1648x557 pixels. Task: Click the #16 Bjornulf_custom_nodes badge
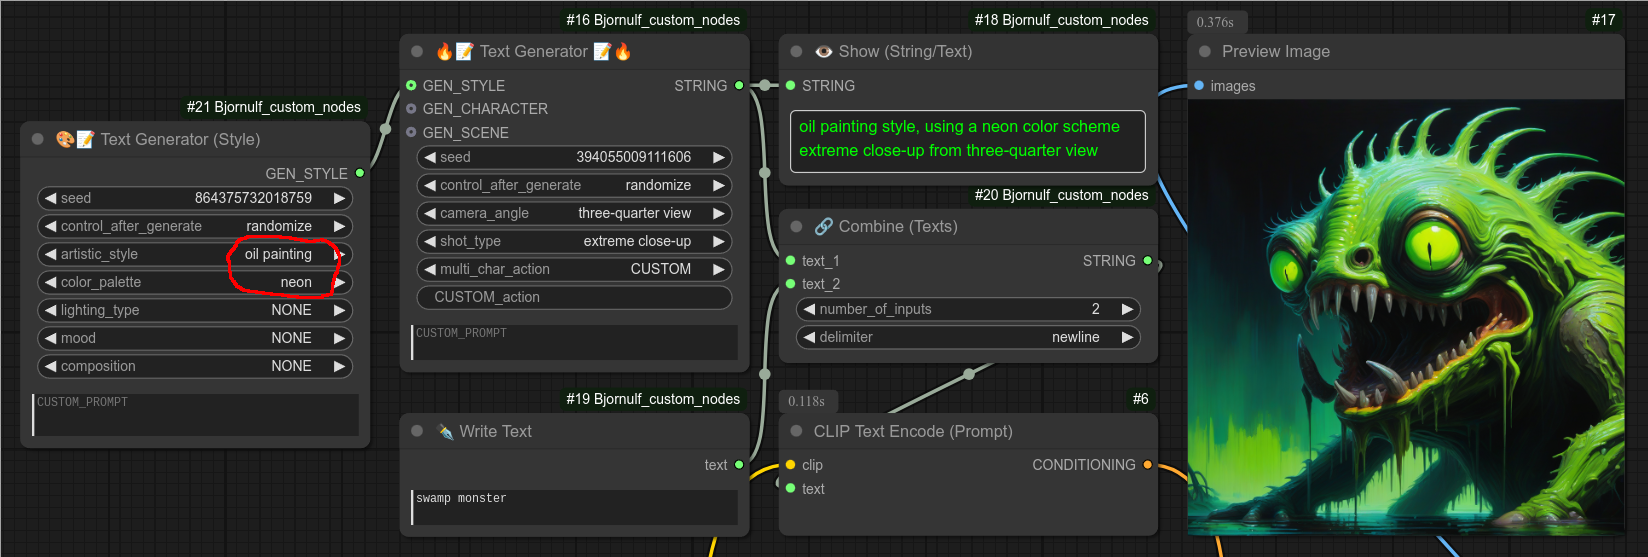[653, 20]
